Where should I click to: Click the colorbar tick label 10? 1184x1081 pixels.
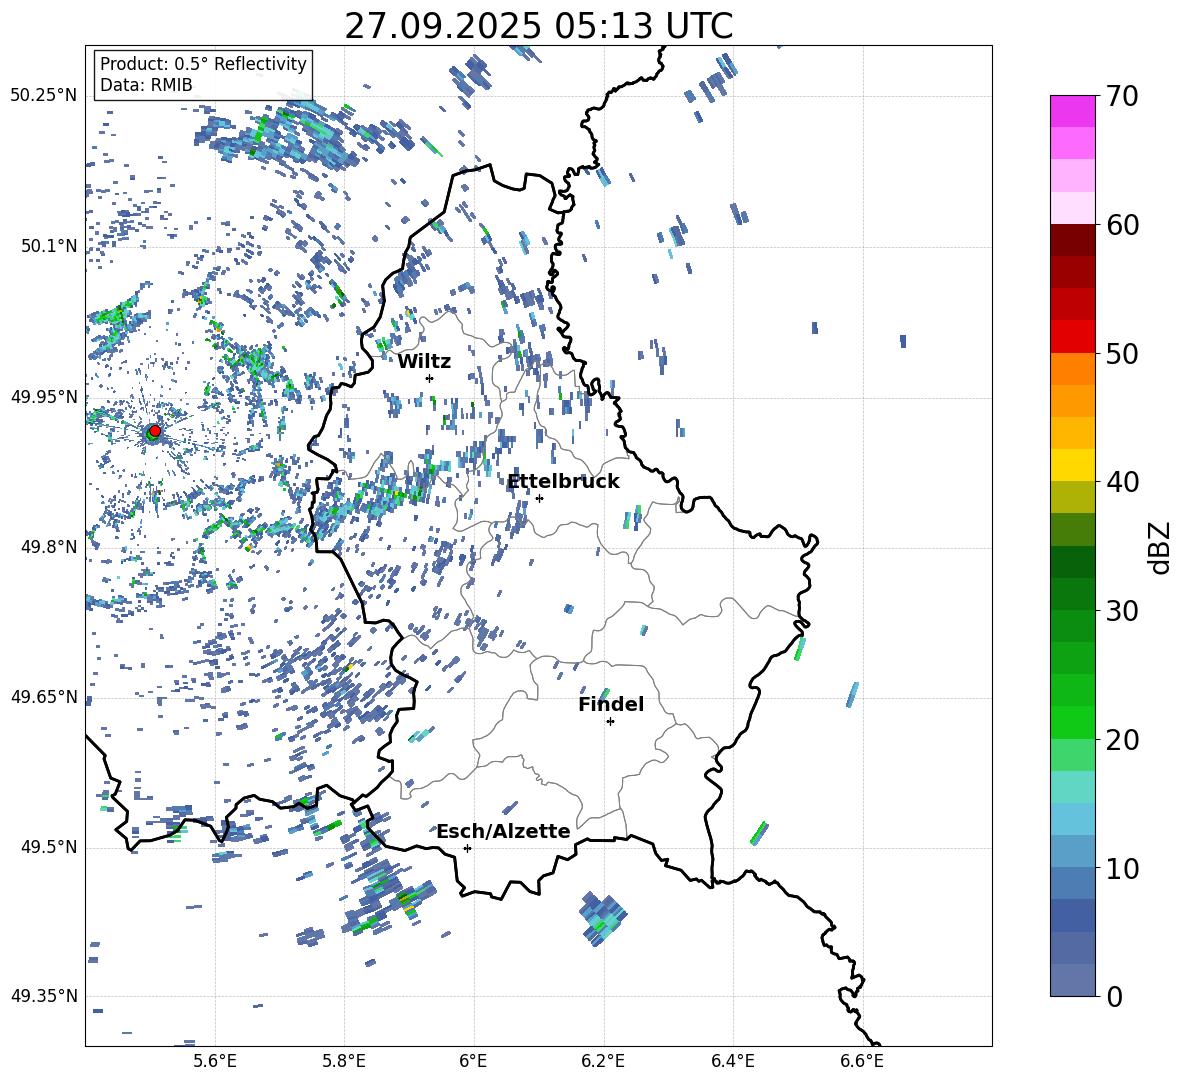tap(1122, 868)
